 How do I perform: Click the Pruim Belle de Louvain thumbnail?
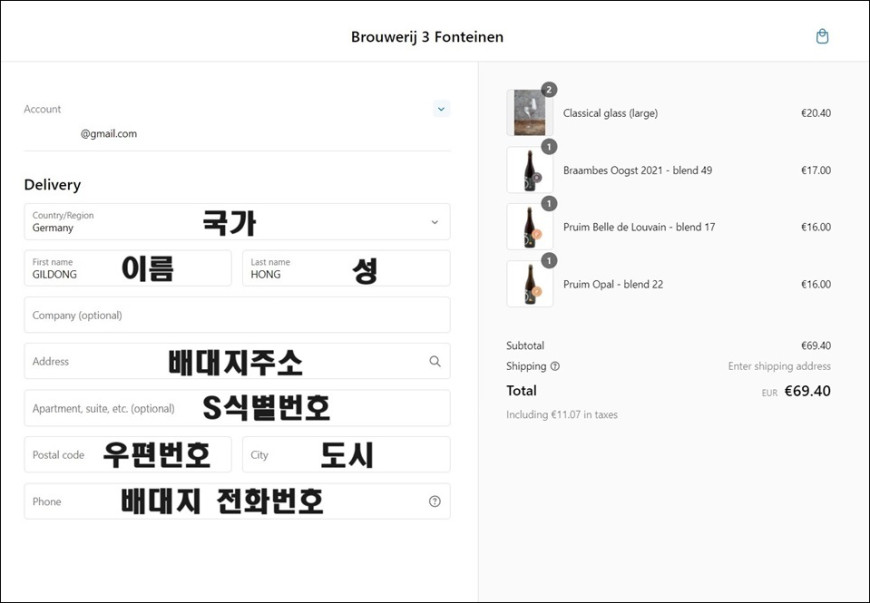pyautogui.click(x=529, y=227)
